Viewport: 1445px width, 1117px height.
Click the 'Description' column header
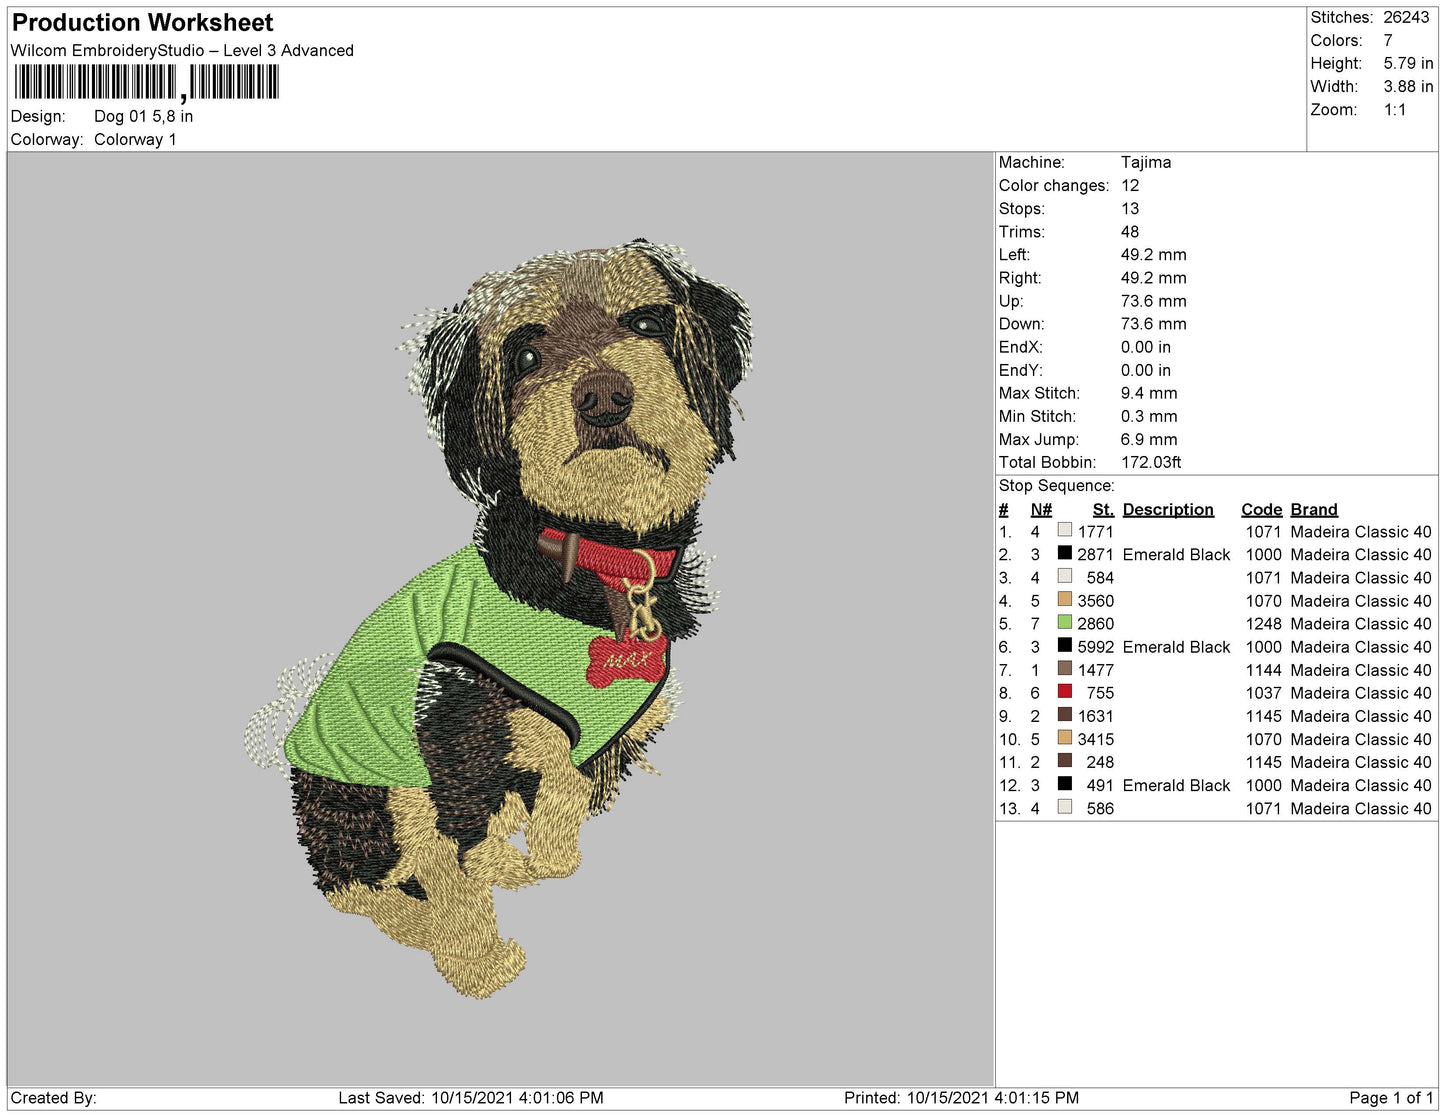(1168, 509)
